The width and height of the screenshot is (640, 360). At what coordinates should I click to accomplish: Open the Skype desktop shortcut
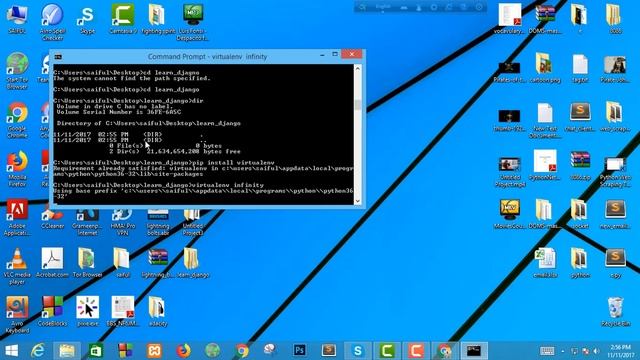point(87,20)
